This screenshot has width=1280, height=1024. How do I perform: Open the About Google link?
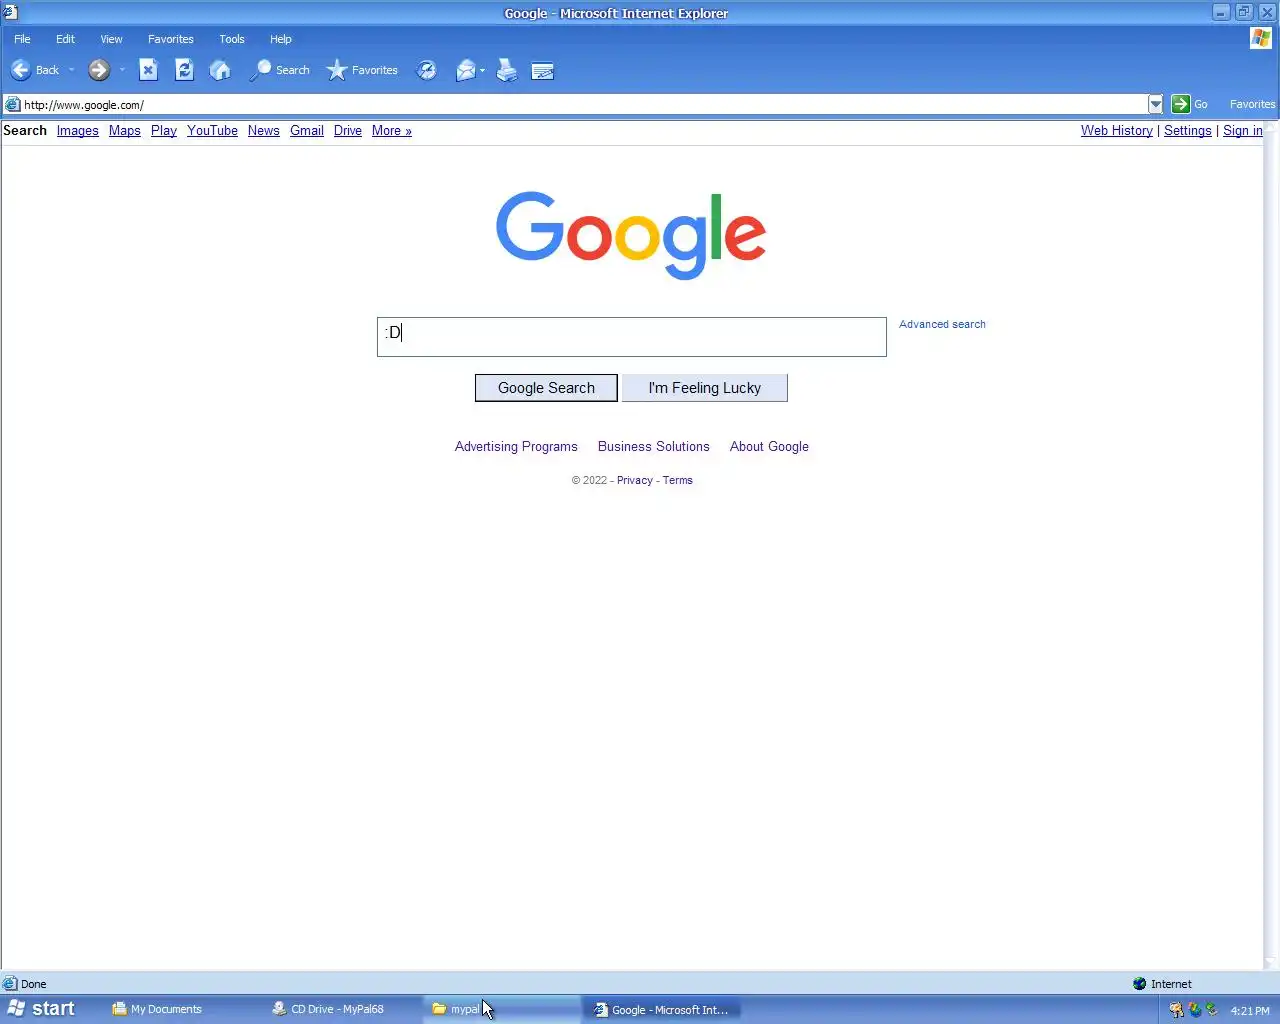coord(769,447)
